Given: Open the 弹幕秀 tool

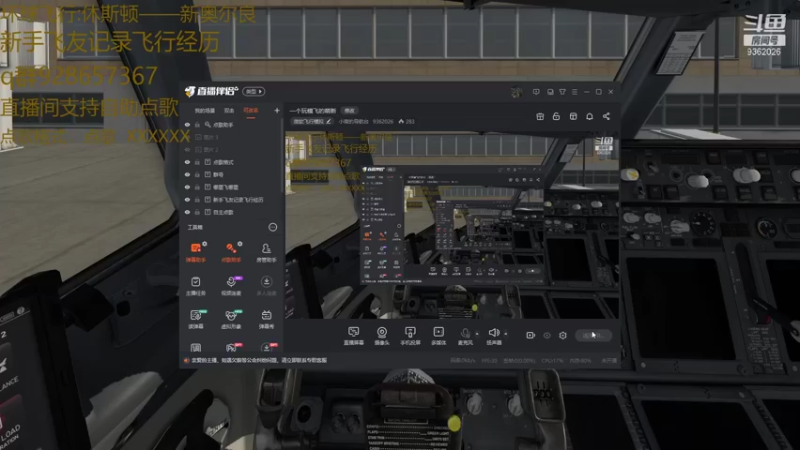Looking at the screenshot, I should point(266,320).
